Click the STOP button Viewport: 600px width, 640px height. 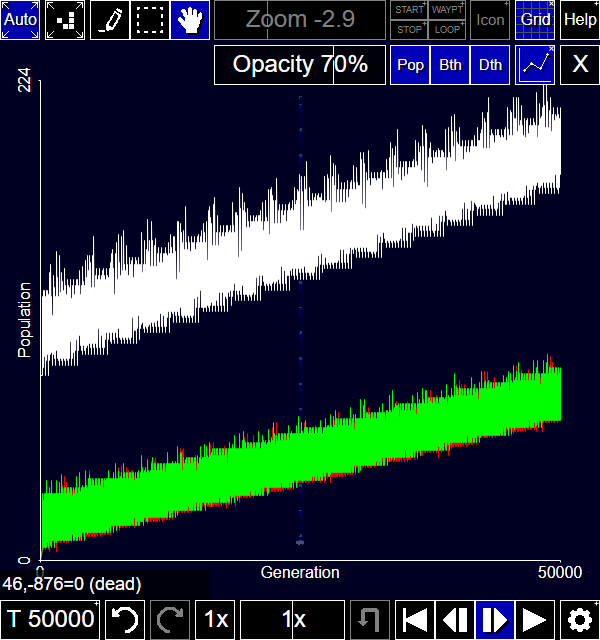pos(409,30)
